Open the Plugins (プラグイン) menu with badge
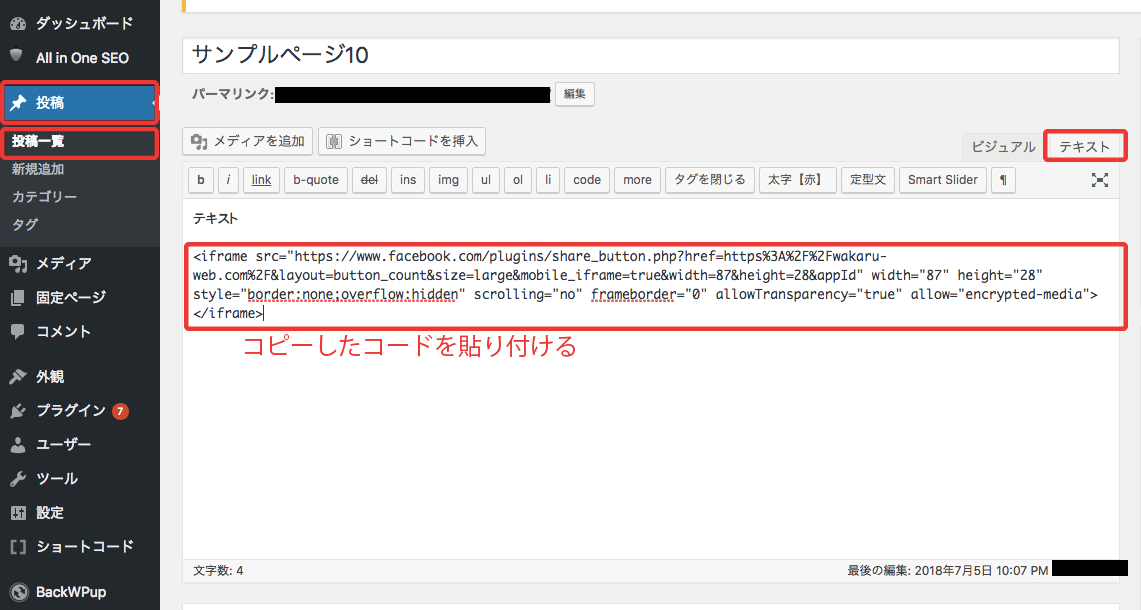Image resolution: width=1141 pixels, height=610 pixels. click(x=70, y=410)
